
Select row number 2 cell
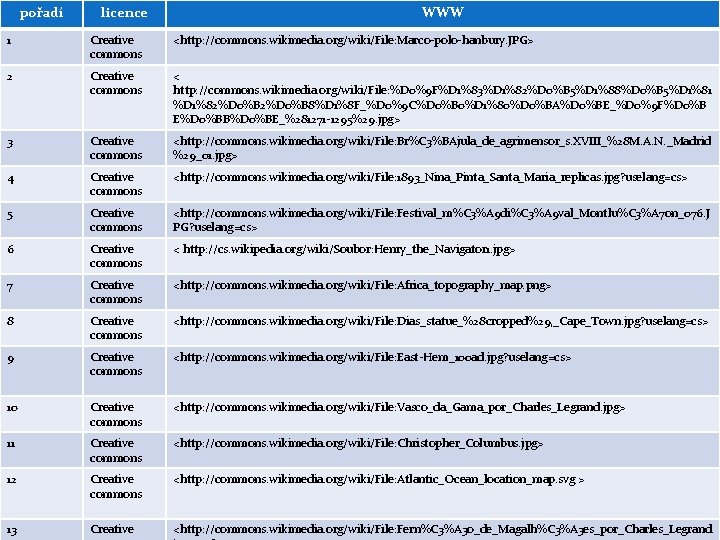tap(41, 97)
